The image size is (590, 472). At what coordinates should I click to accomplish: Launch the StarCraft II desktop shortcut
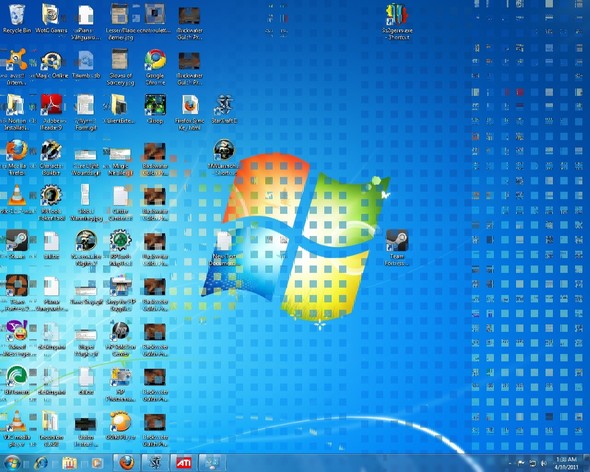tap(224, 110)
